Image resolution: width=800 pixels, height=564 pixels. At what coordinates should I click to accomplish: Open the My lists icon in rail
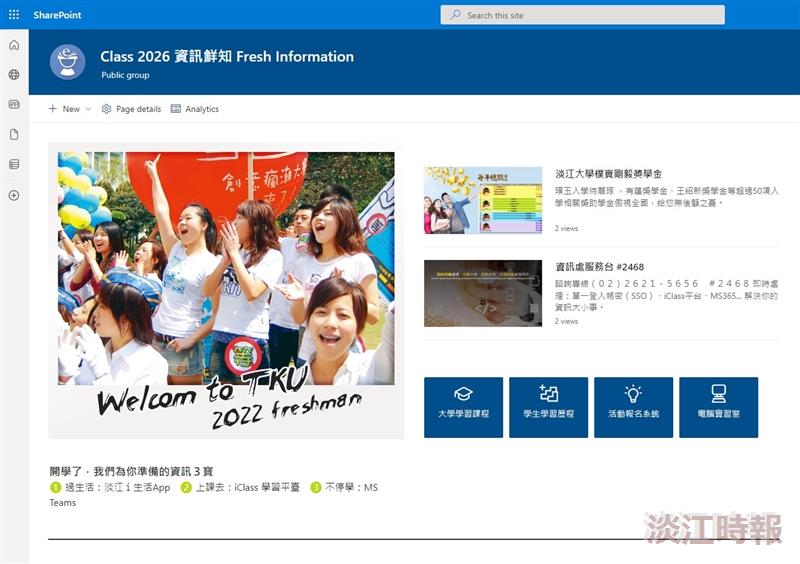[x=14, y=164]
